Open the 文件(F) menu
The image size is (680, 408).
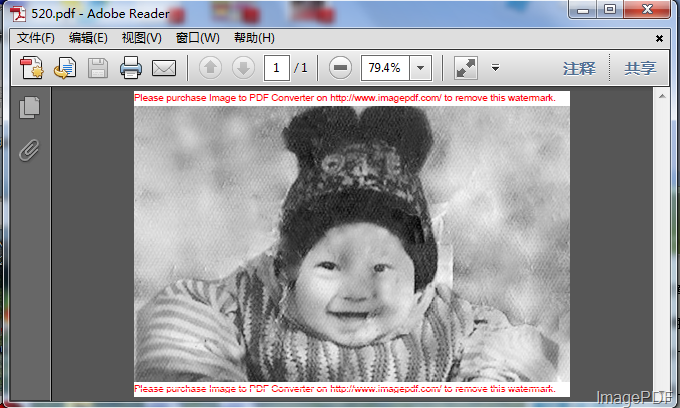click(36, 38)
